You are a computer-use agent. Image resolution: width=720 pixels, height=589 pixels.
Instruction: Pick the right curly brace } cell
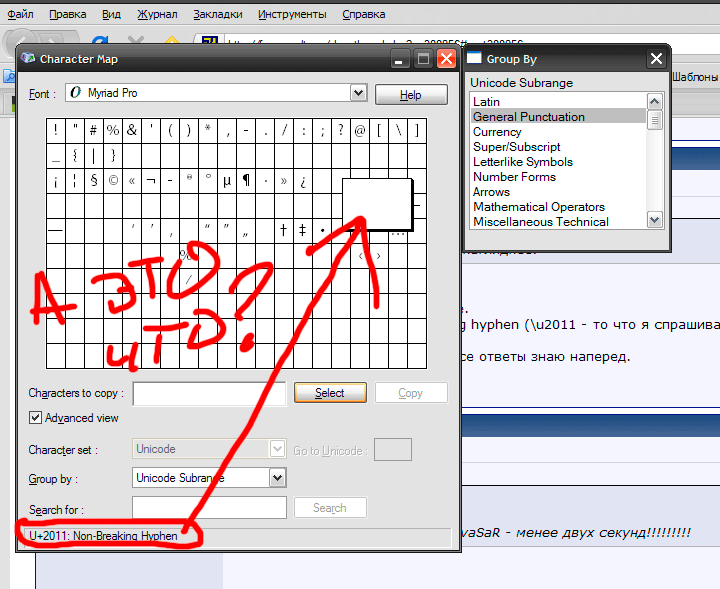tap(113, 156)
